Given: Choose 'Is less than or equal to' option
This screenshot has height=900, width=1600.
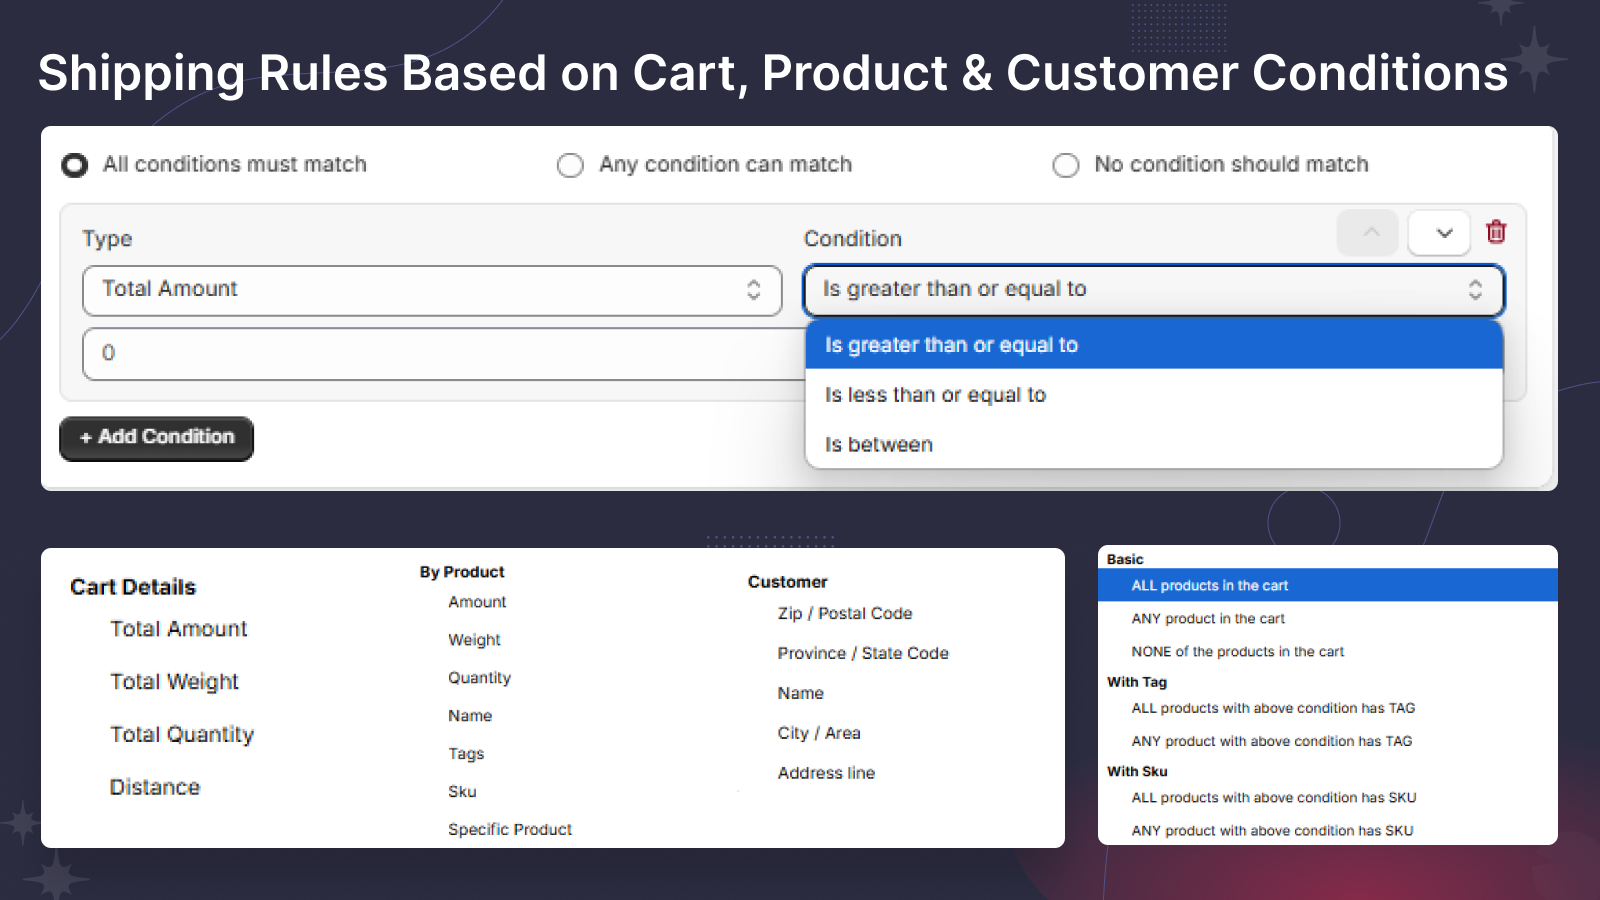Looking at the screenshot, I should (x=1154, y=395).
